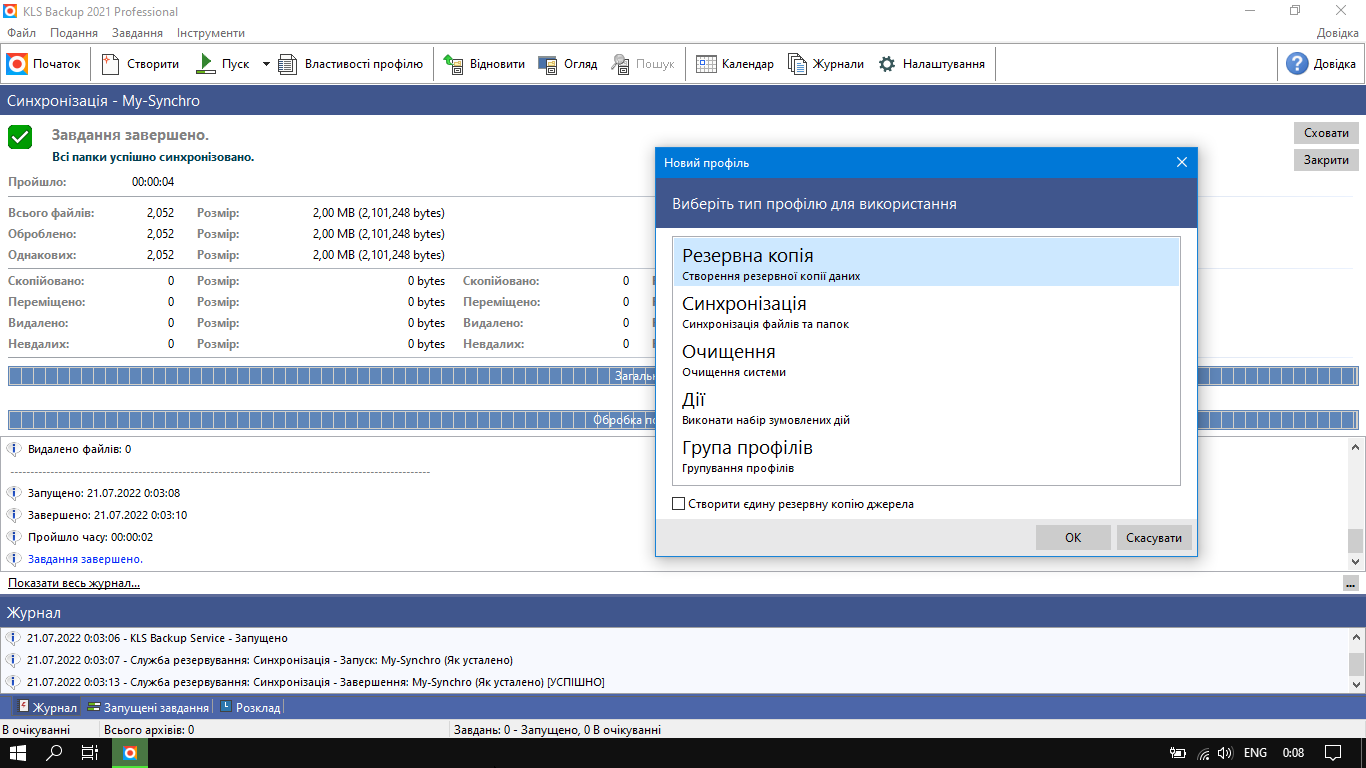Open the Огляд browse toolbar button
Image resolution: width=1366 pixels, height=768 pixels.
click(568, 64)
